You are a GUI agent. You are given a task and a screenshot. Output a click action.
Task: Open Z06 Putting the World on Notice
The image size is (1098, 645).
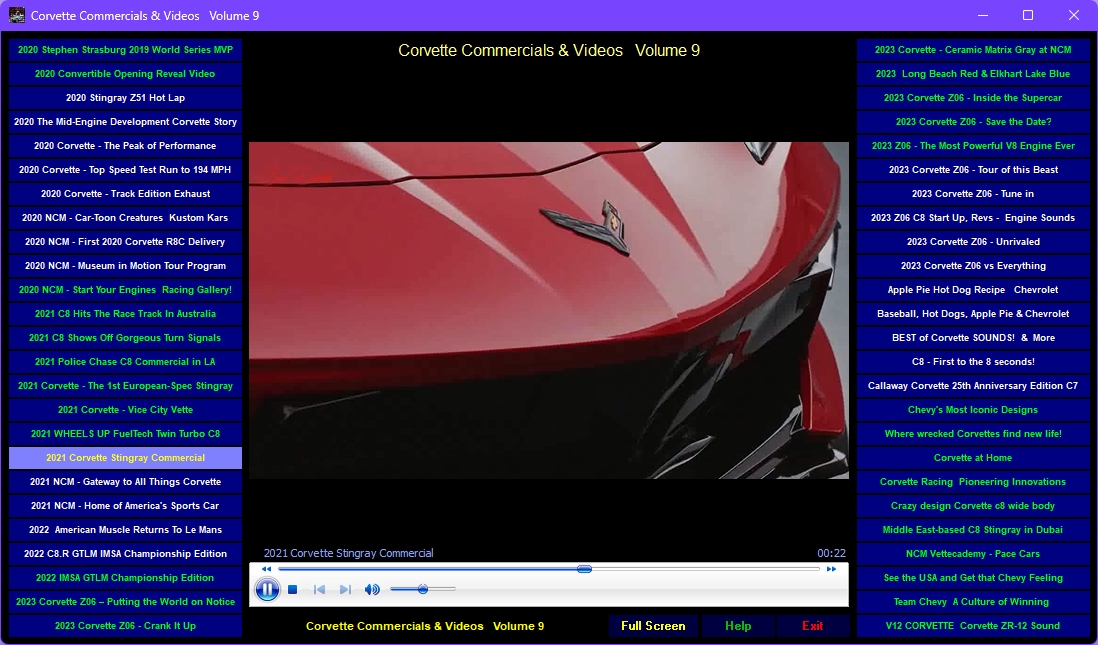(x=125, y=602)
